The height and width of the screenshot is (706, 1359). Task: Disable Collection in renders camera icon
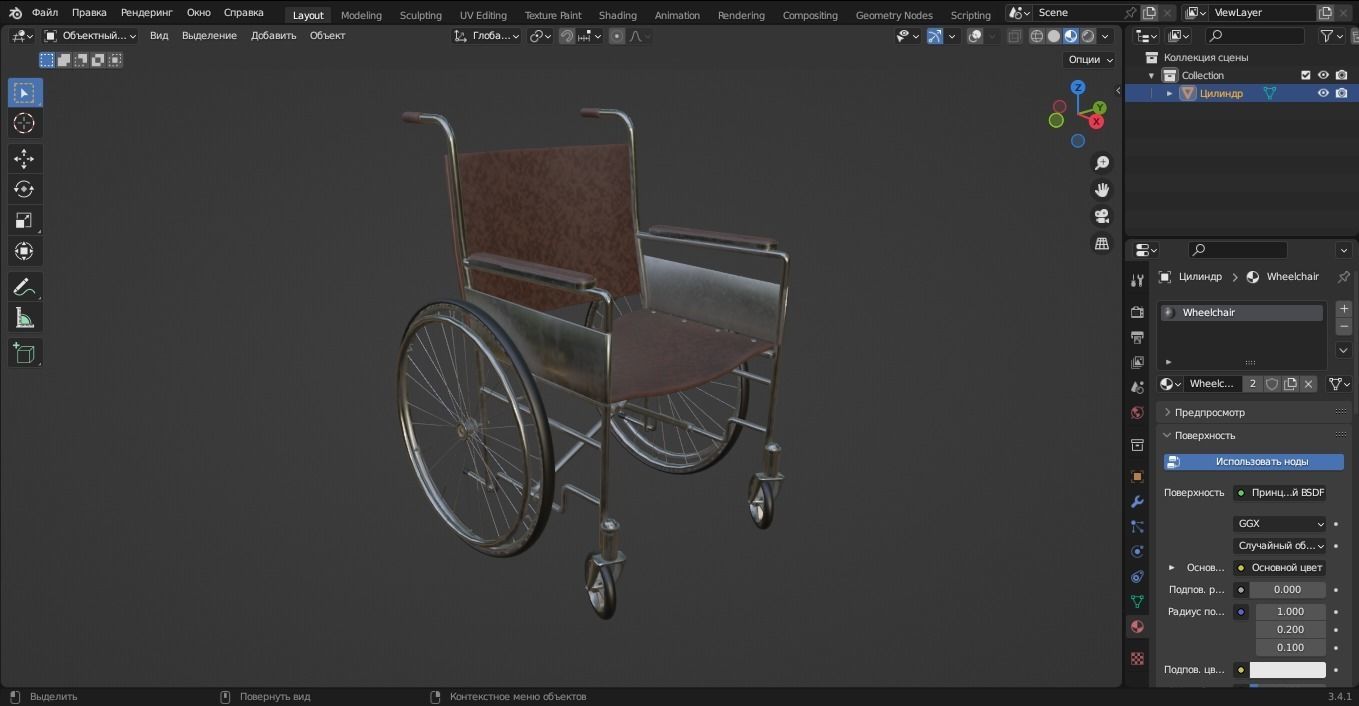[1341, 75]
